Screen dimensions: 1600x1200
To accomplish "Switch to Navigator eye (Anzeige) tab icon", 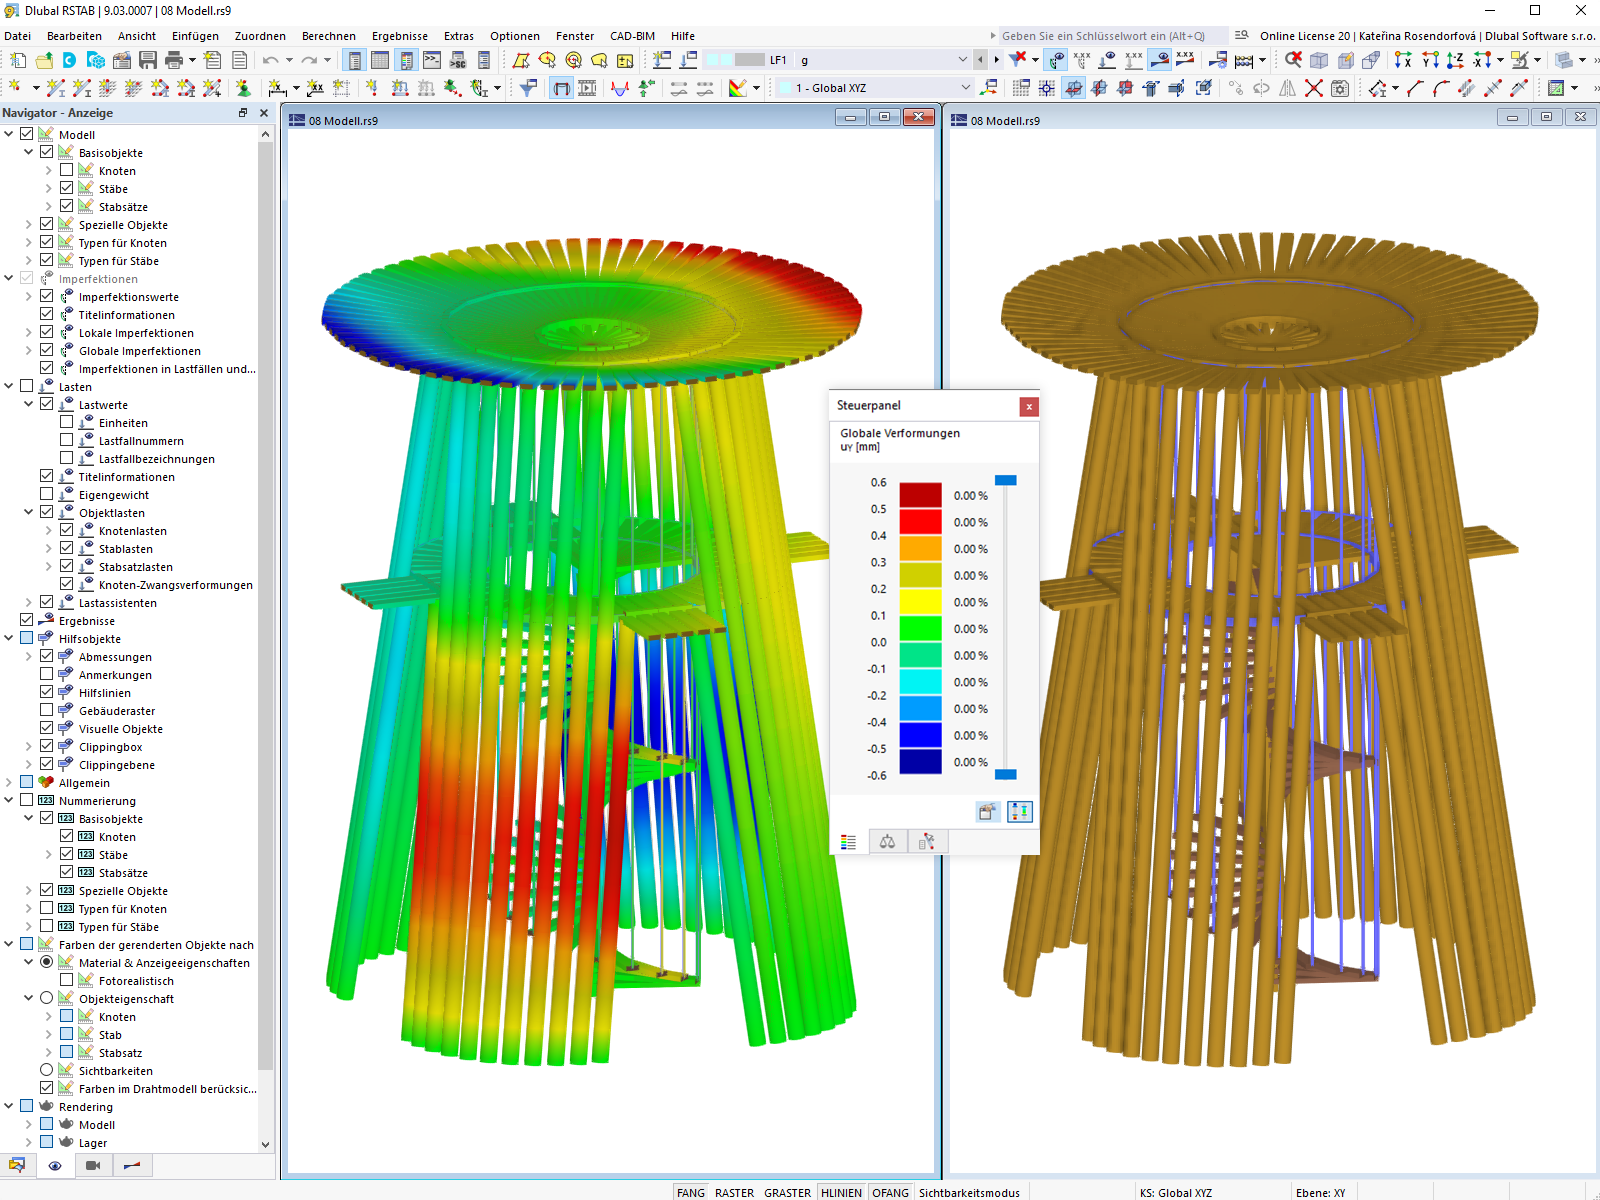I will [x=55, y=1165].
